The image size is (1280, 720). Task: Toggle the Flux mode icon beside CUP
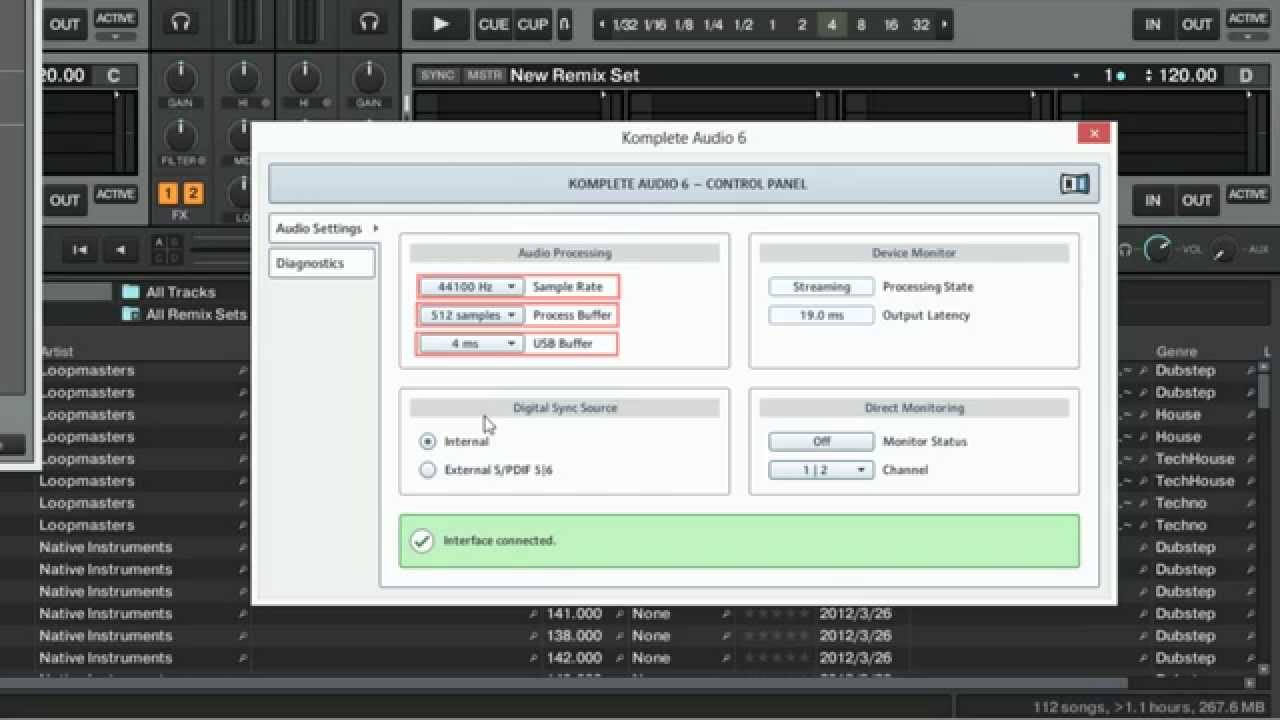[564, 24]
